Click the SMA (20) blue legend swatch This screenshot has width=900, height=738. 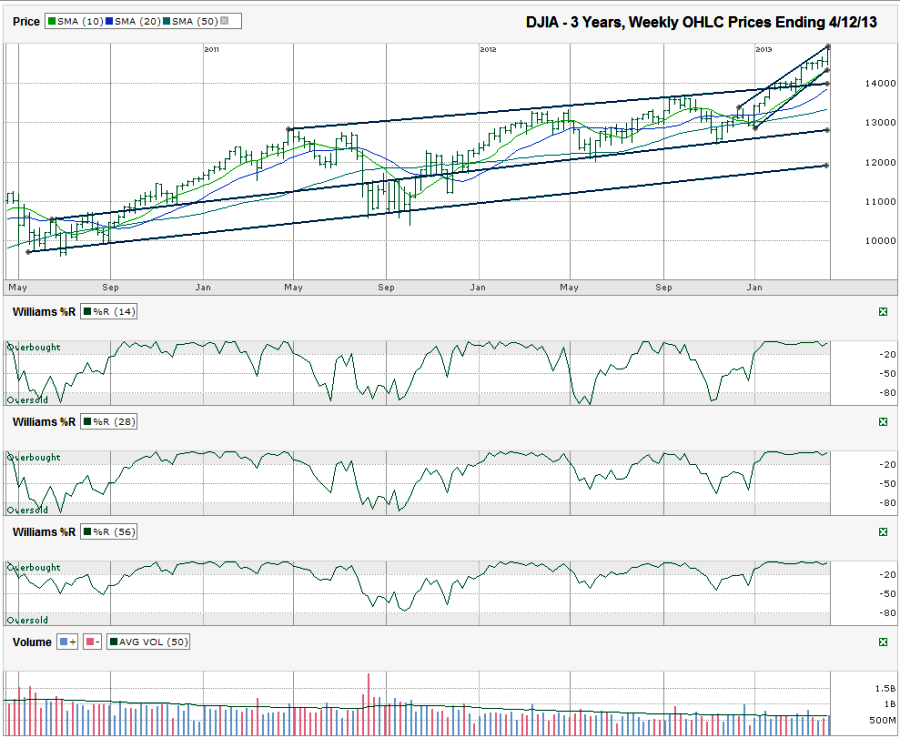pyautogui.click(x=109, y=21)
